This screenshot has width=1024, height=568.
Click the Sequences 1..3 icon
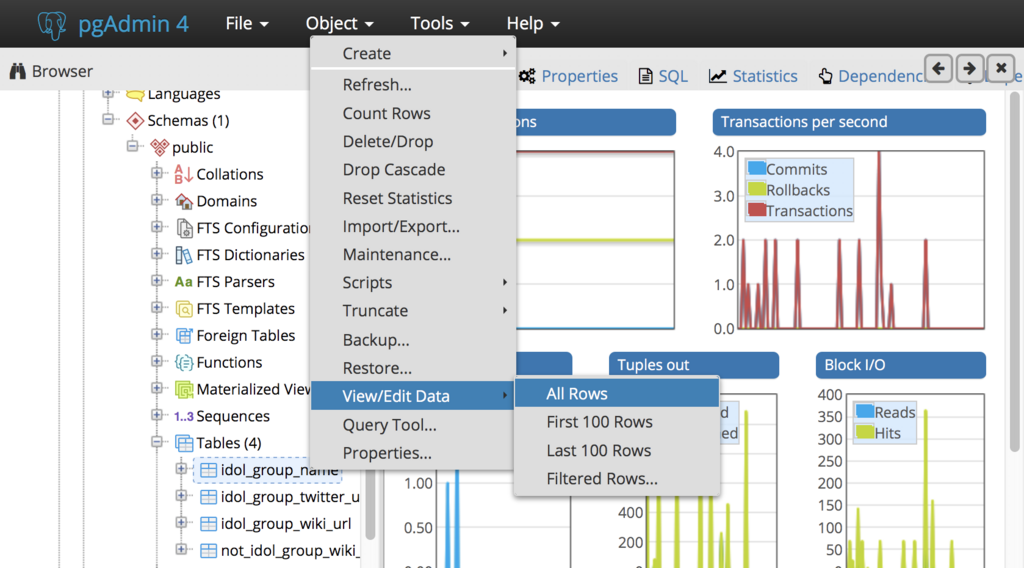point(184,417)
